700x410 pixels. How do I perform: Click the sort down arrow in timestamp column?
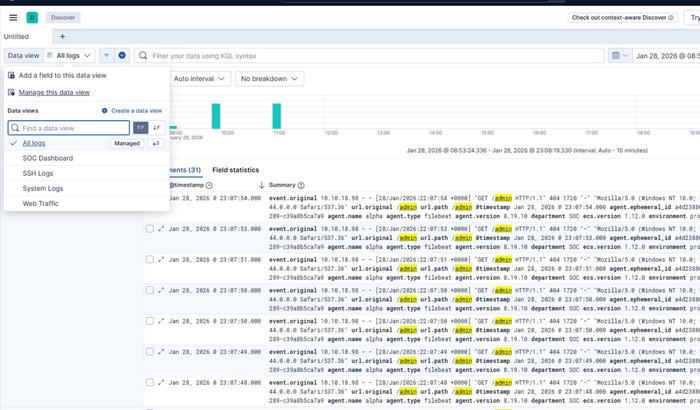pos(261,185)
